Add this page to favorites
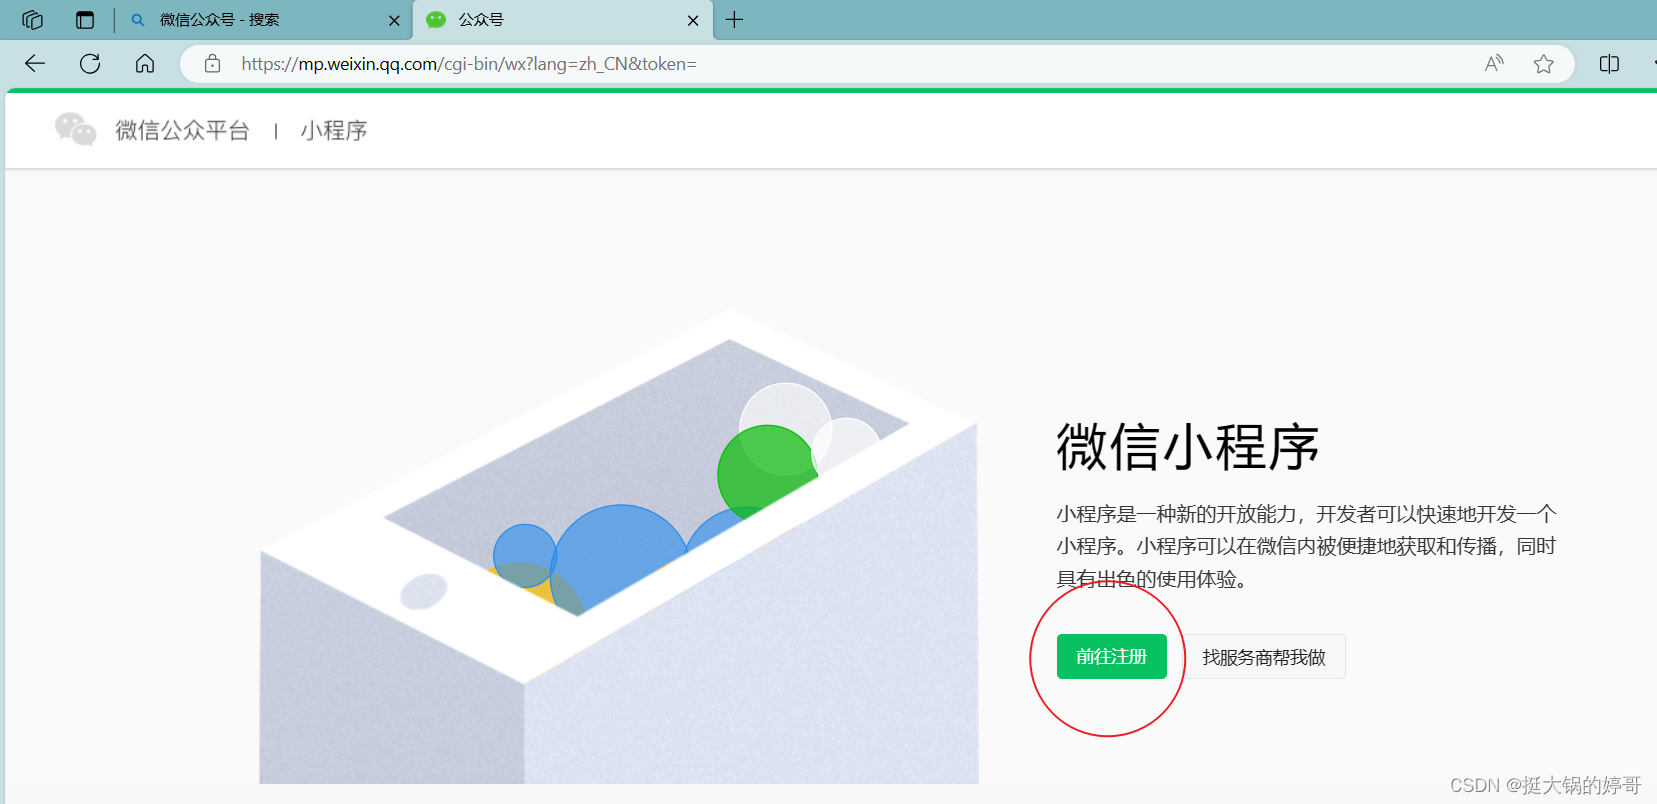 pyautogui.click(x=1544, y=64)
